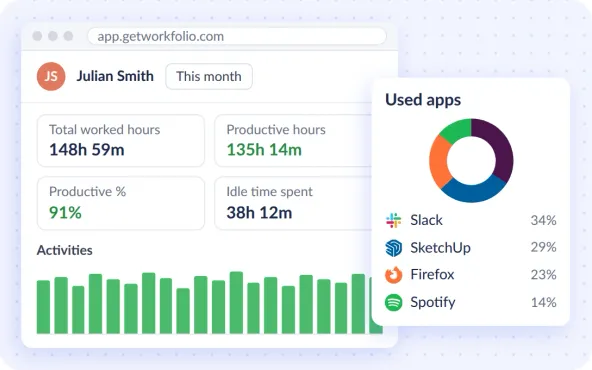
Task: Open the This month period selector
Action: coord(209,77)
